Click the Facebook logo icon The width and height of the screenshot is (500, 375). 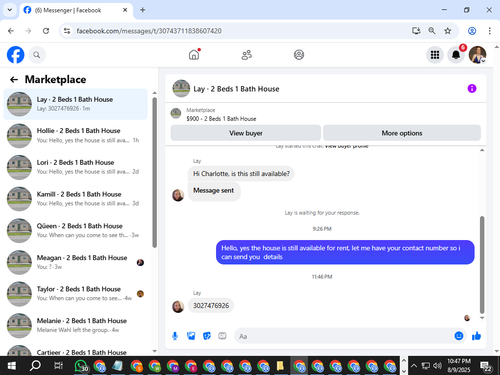[x=16, y=55]
